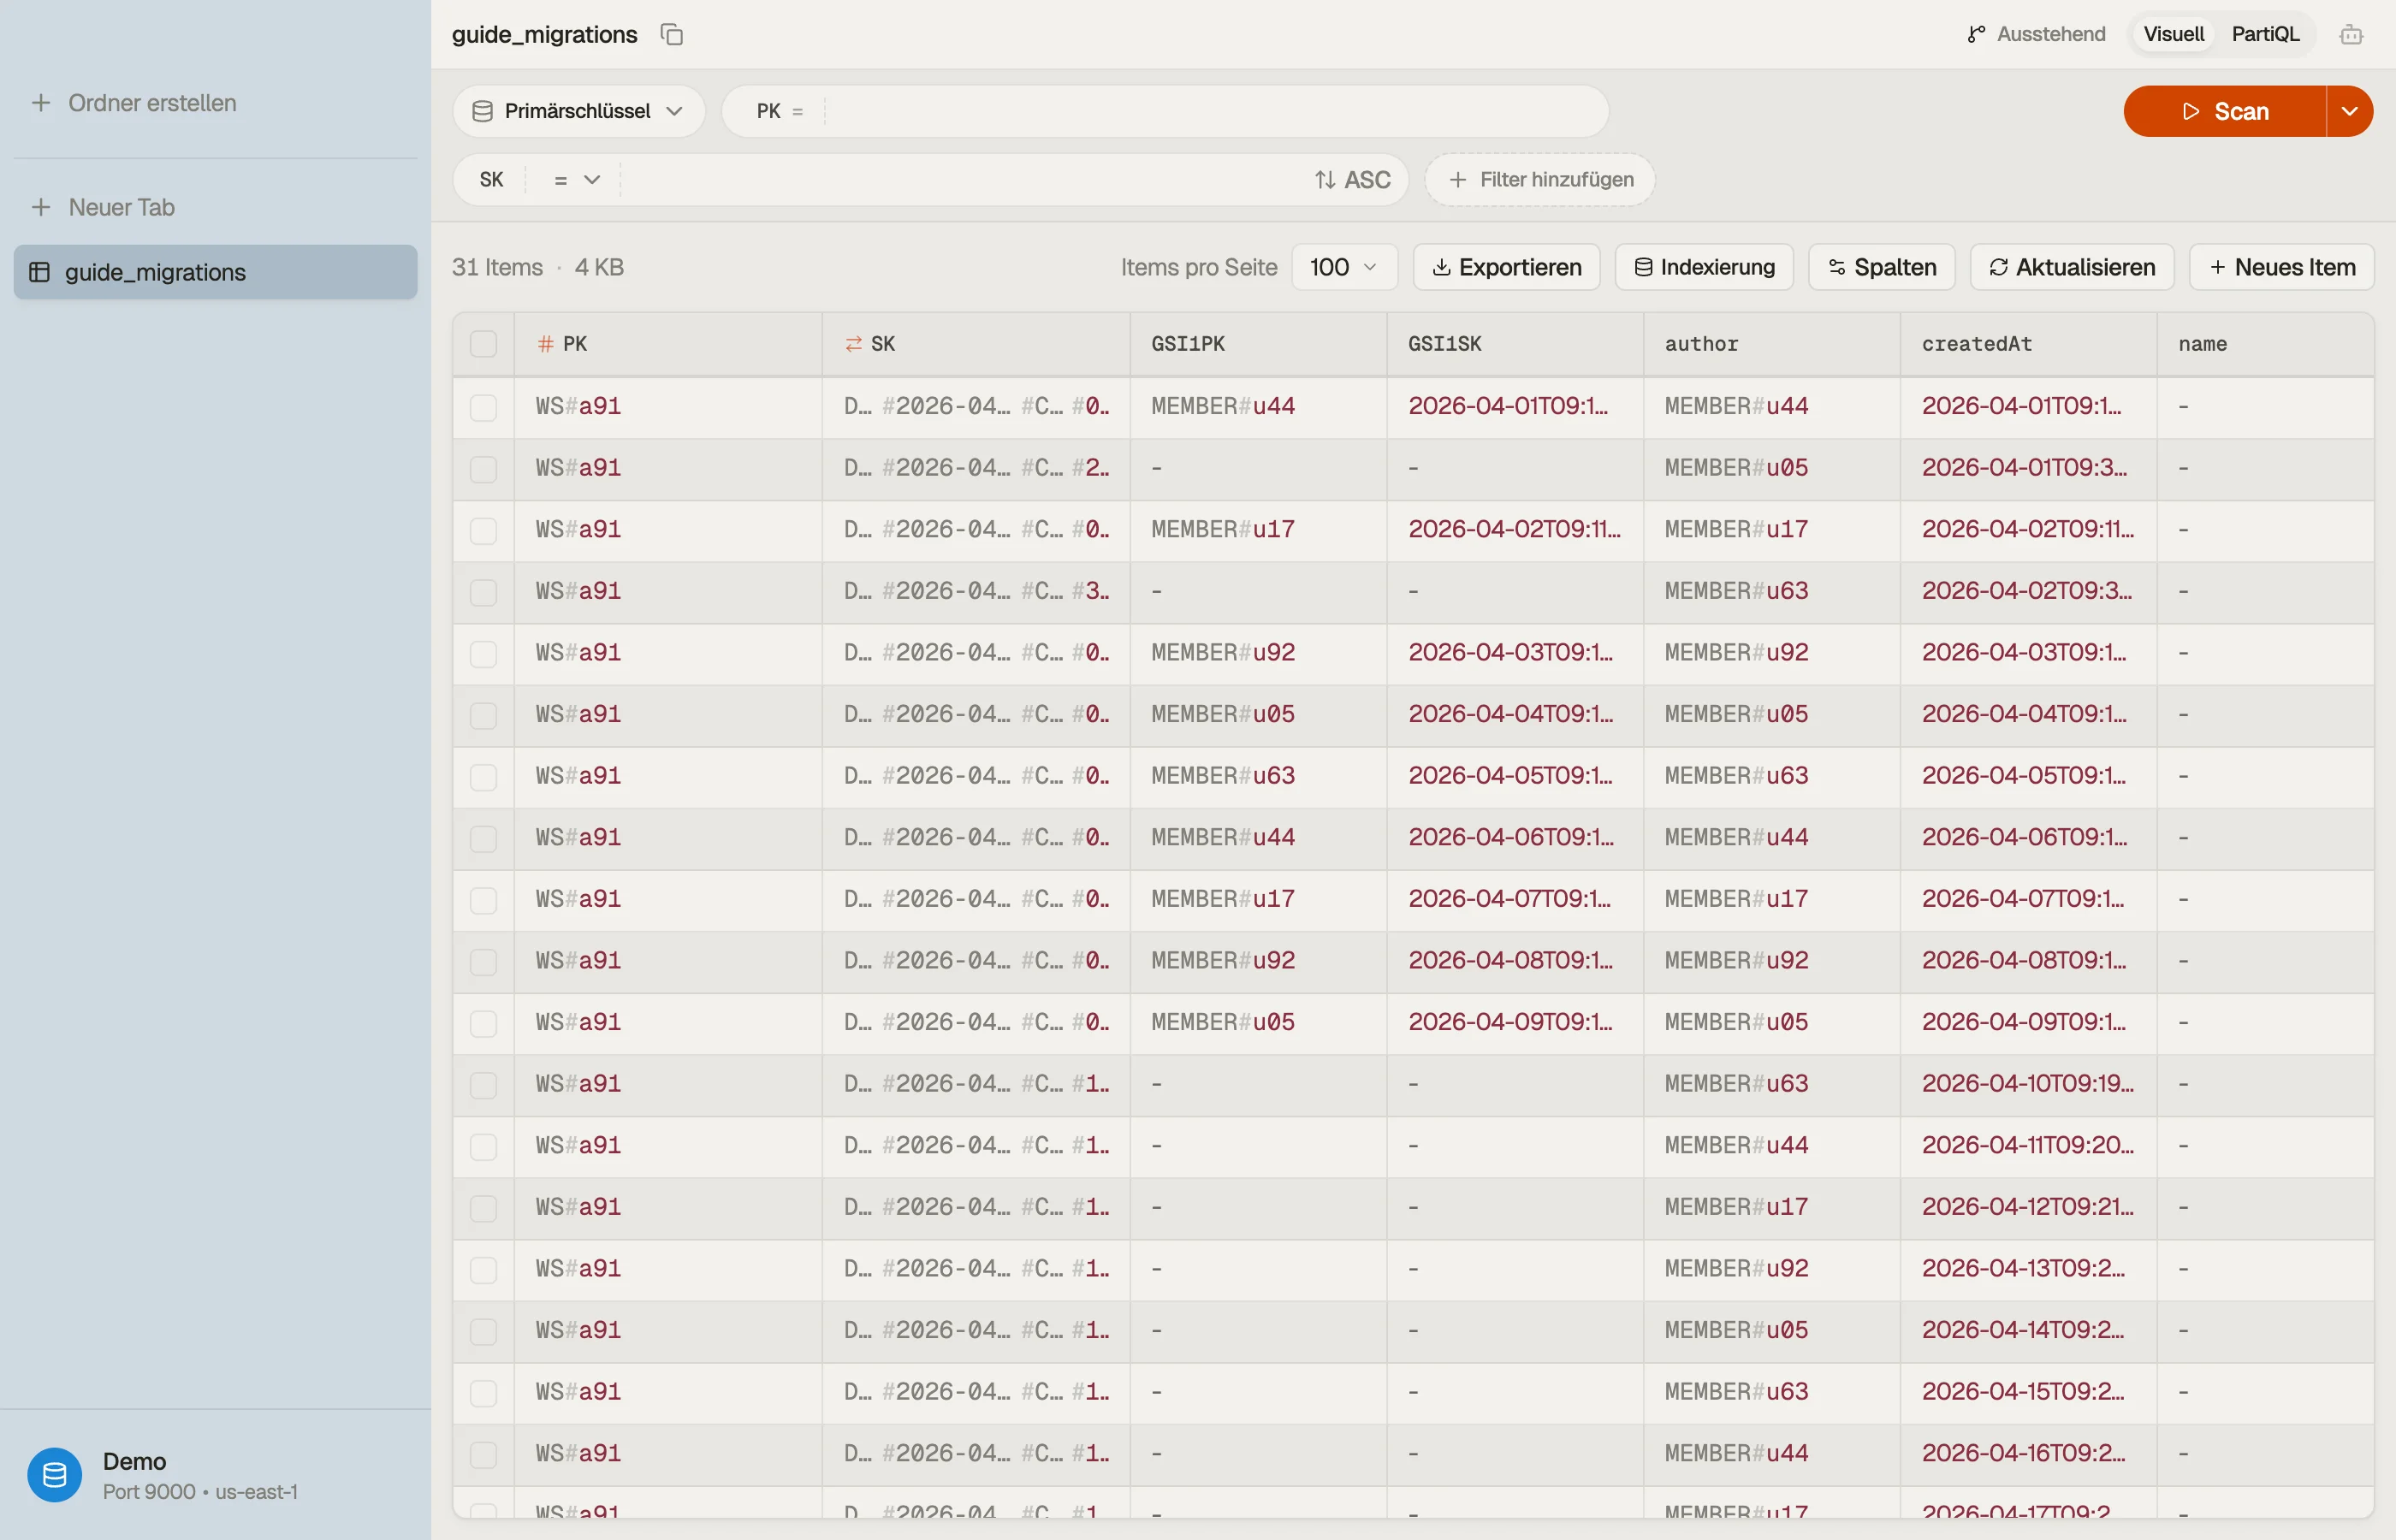Select the row checkbox for MEMBER#u44 first row

[483, 406]
